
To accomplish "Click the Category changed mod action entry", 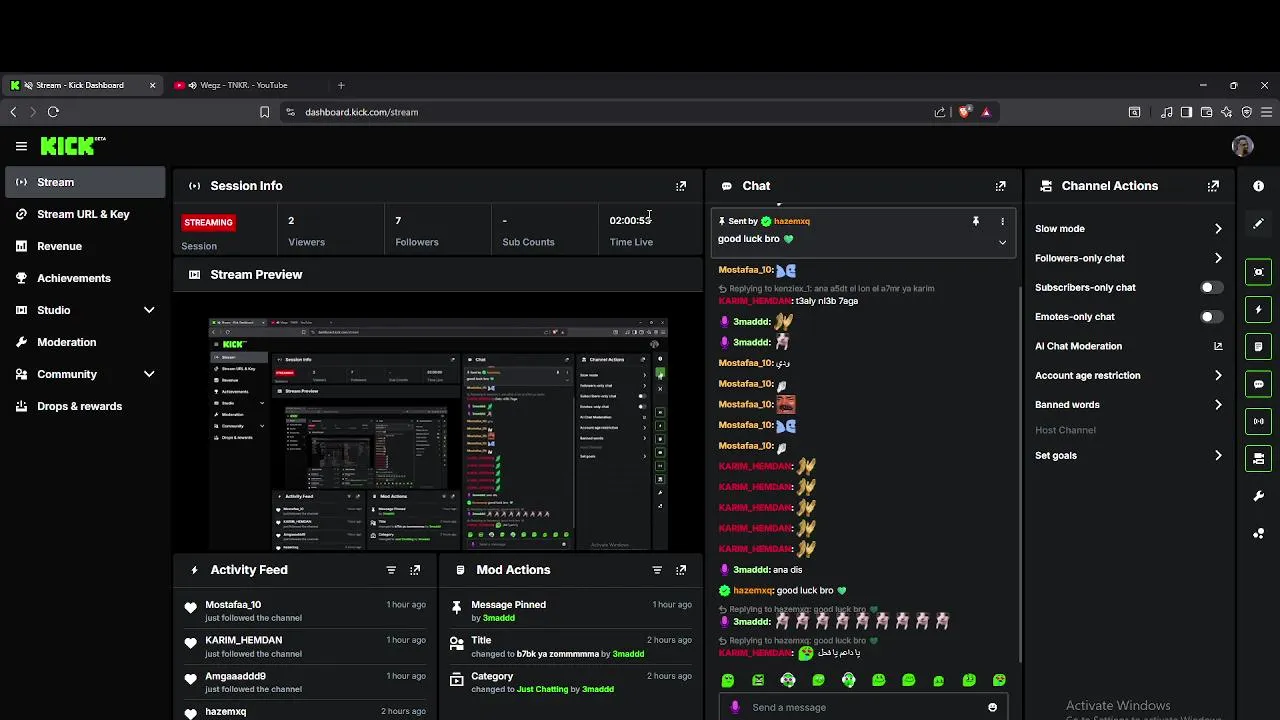I will pyautogui.click(x=571, y=682).
